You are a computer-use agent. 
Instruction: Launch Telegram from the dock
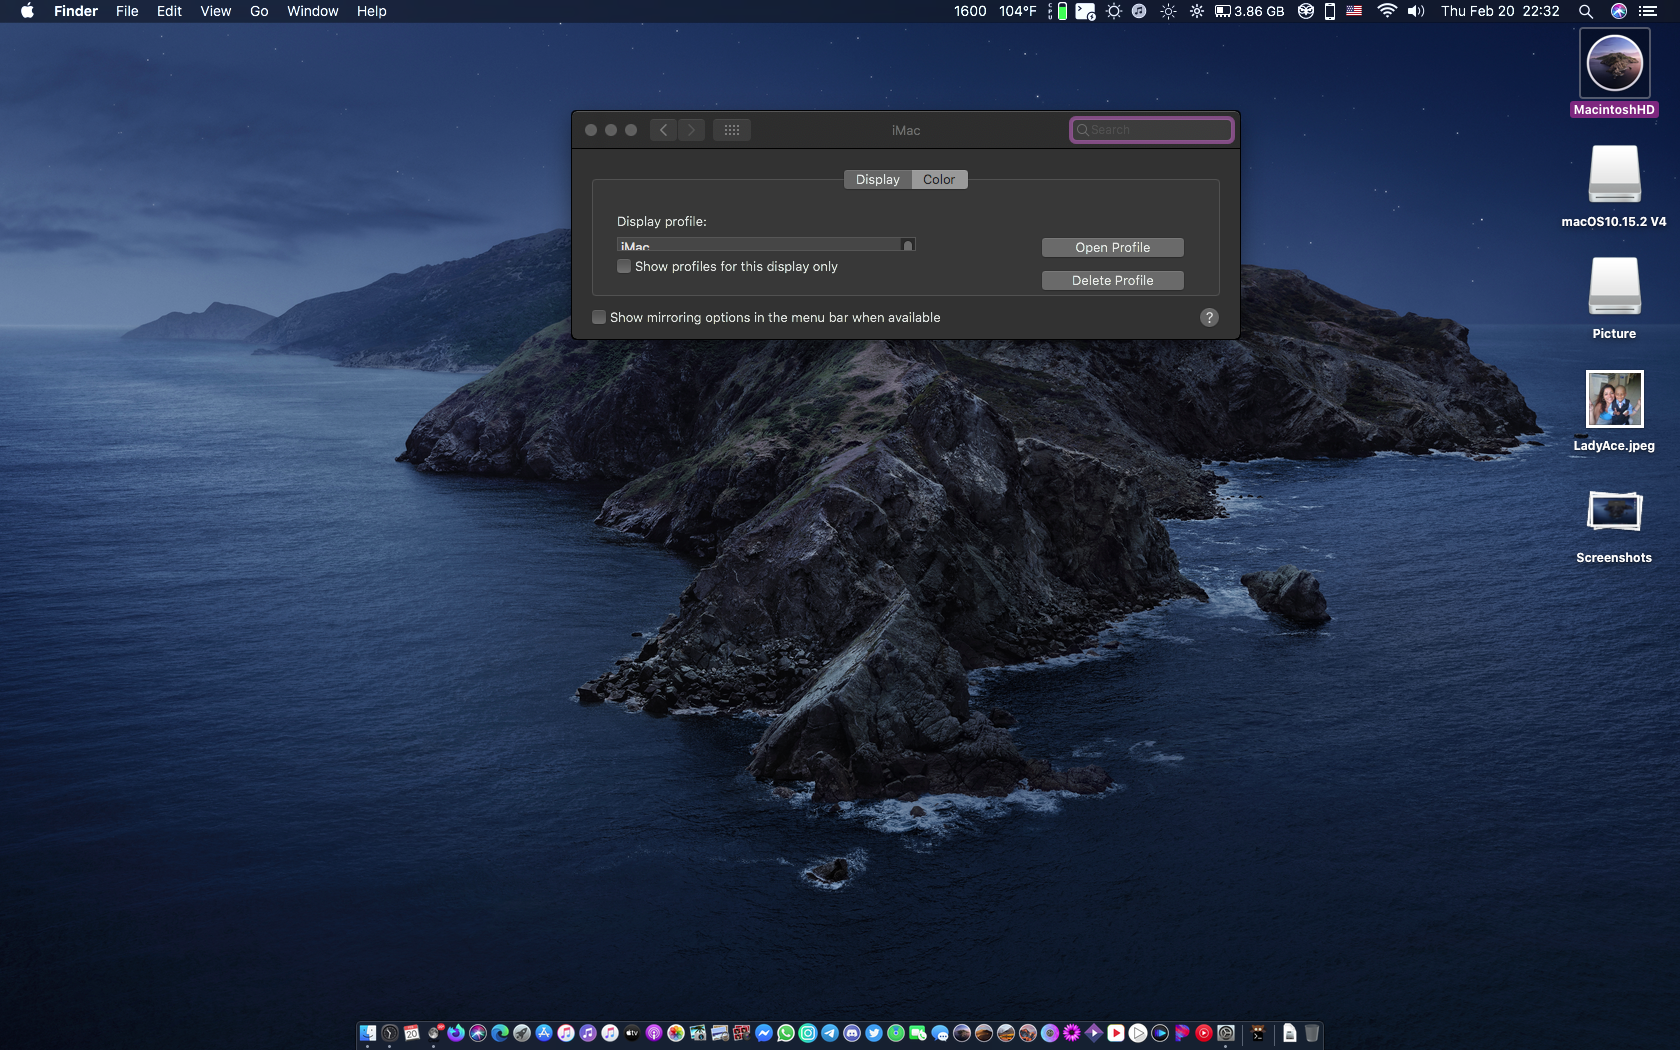click(830, 1033)
